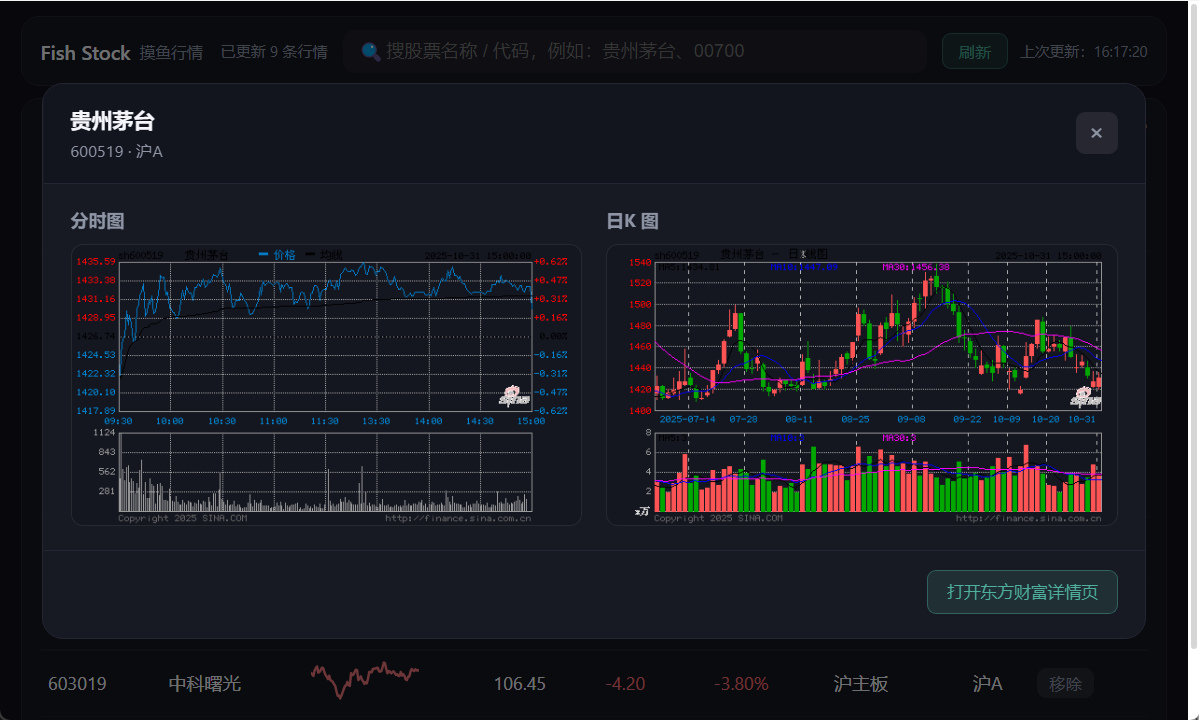Click stock code 603019 in the list

[77, 684]
